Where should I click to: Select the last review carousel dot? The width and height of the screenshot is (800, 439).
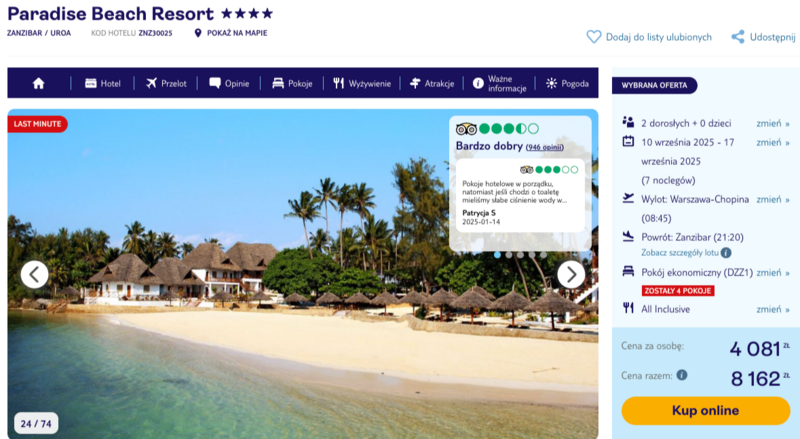[543, 255]
